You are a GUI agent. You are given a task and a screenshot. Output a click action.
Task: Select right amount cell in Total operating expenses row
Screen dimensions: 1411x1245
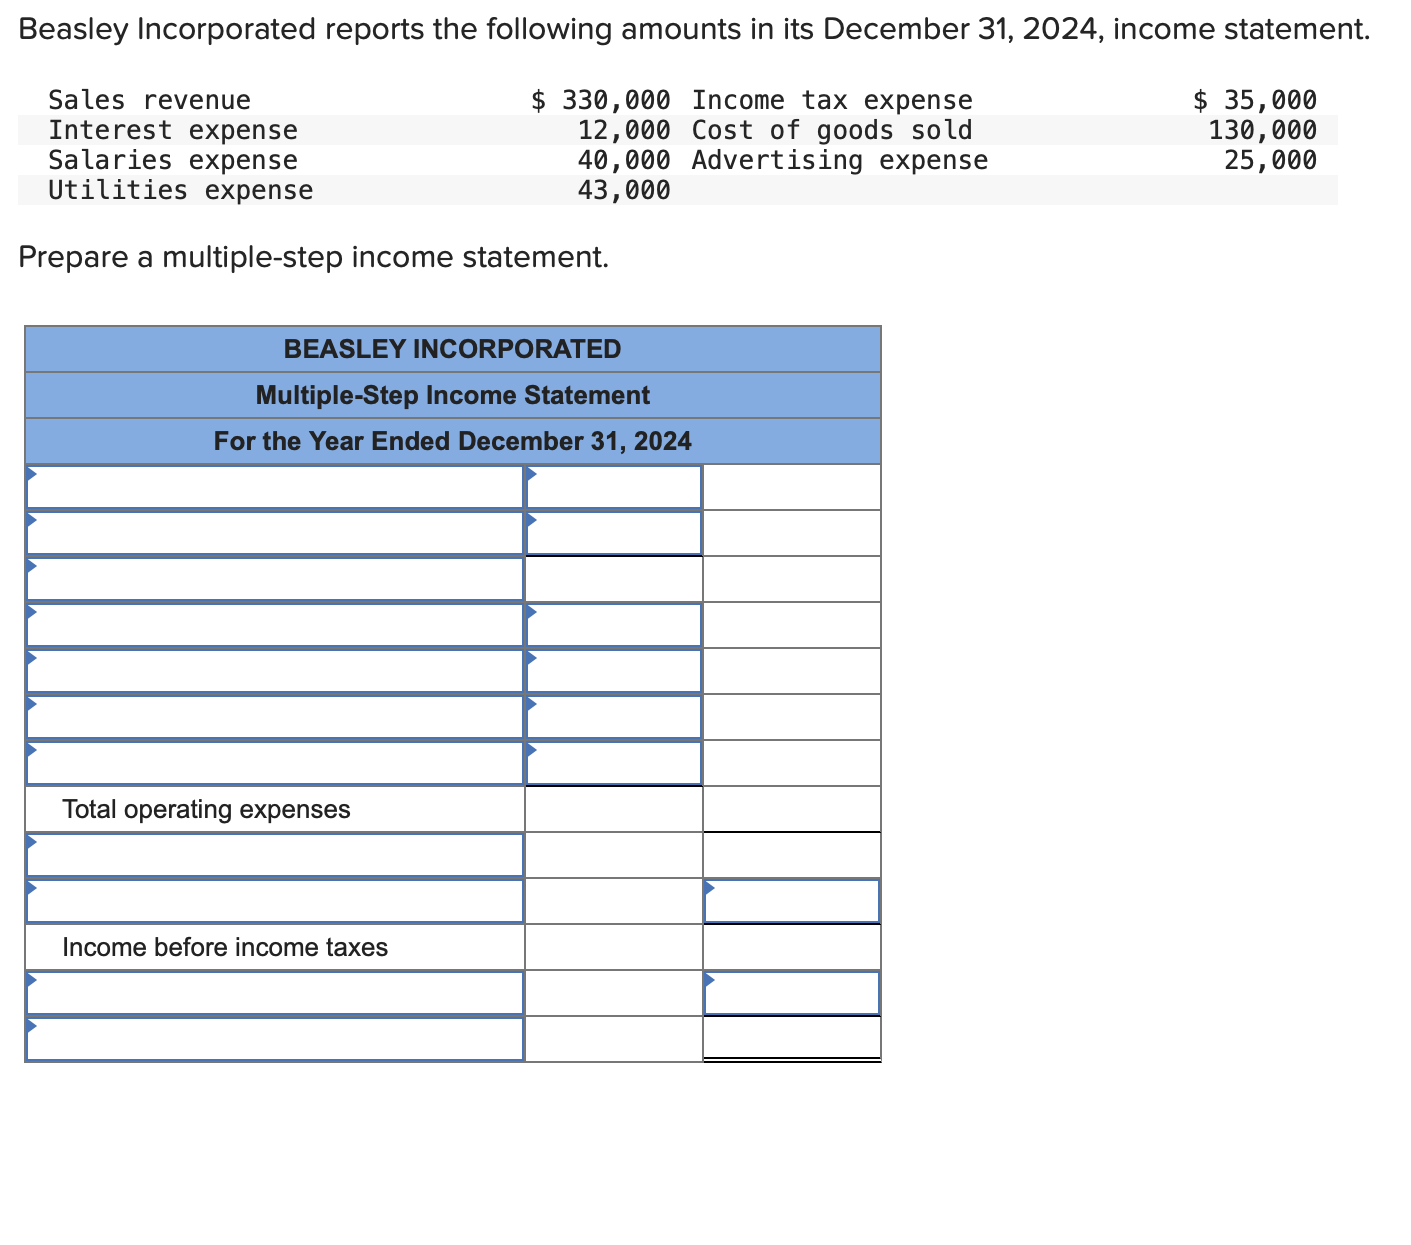coord(792,809)
